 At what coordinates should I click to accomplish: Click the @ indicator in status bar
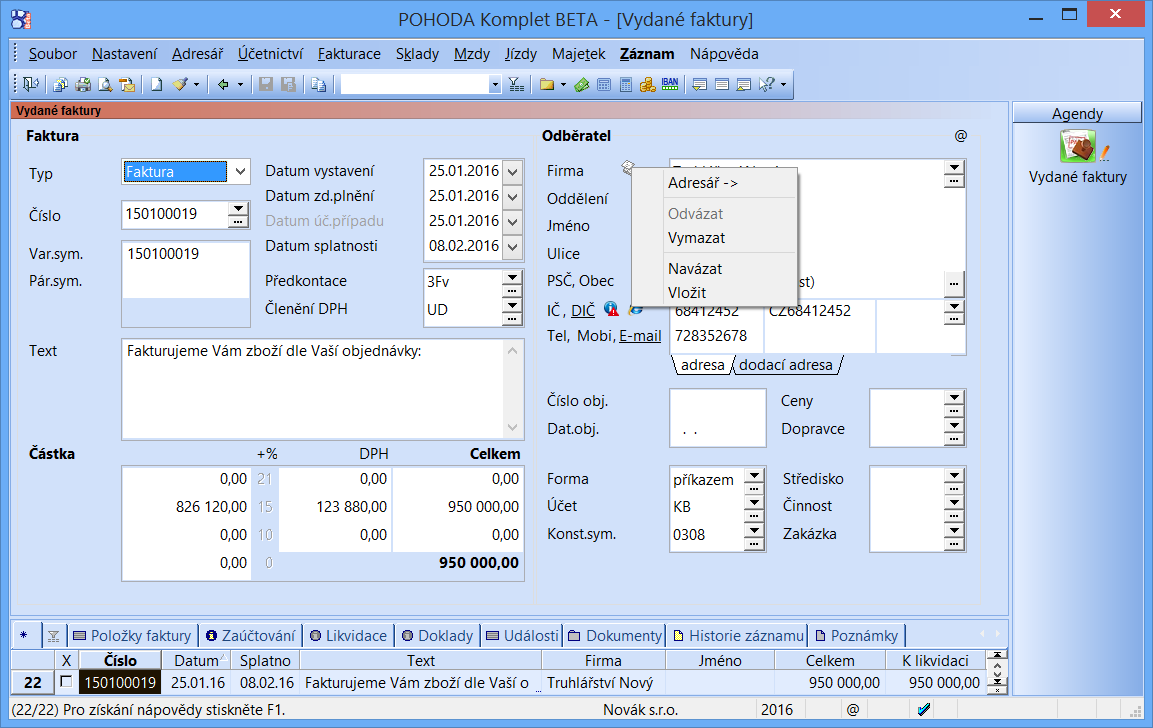coord(852,710)
